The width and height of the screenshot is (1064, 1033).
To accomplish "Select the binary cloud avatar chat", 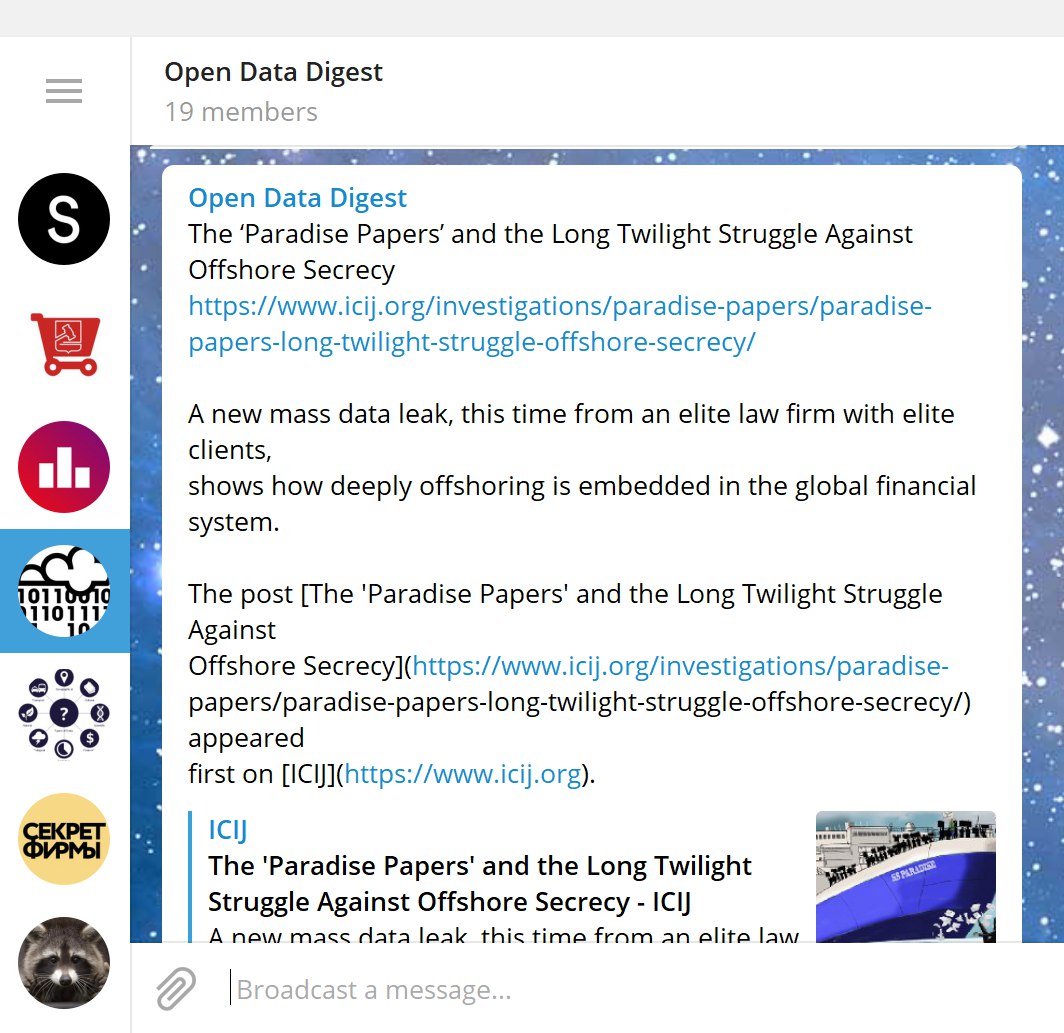I will pyautogui.click(x=64, y=590).
